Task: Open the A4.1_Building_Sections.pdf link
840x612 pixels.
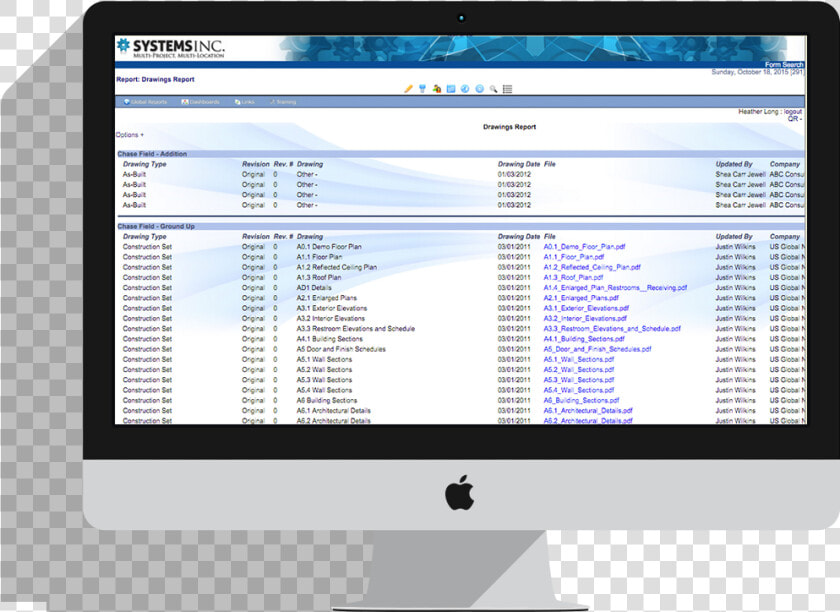Action: (x=584, y=339)
